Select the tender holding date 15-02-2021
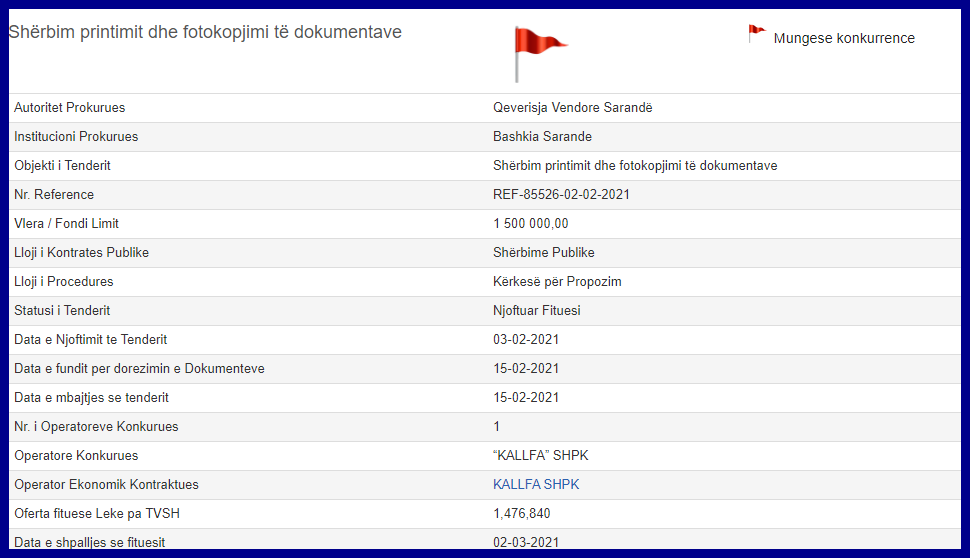Screen dimensions: 970x558 [526, 398]
